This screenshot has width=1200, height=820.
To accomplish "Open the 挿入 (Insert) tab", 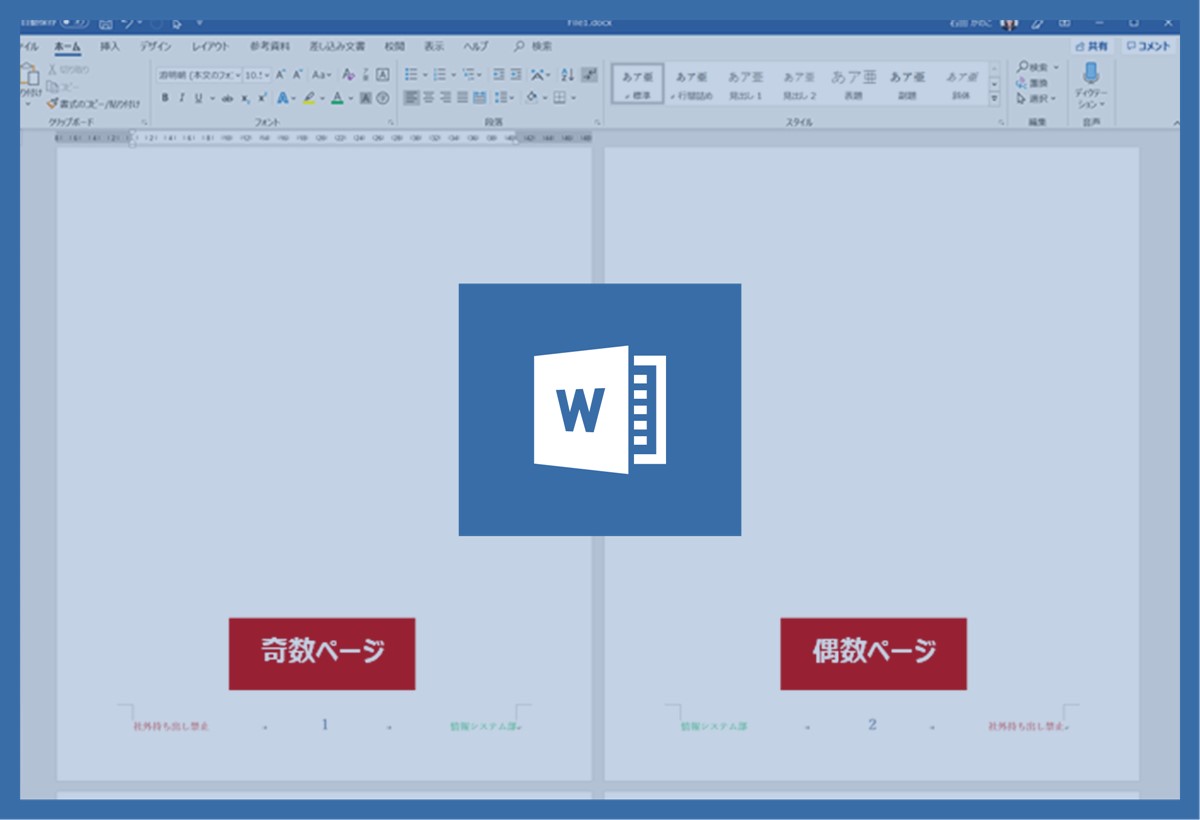I will point(110,46).
